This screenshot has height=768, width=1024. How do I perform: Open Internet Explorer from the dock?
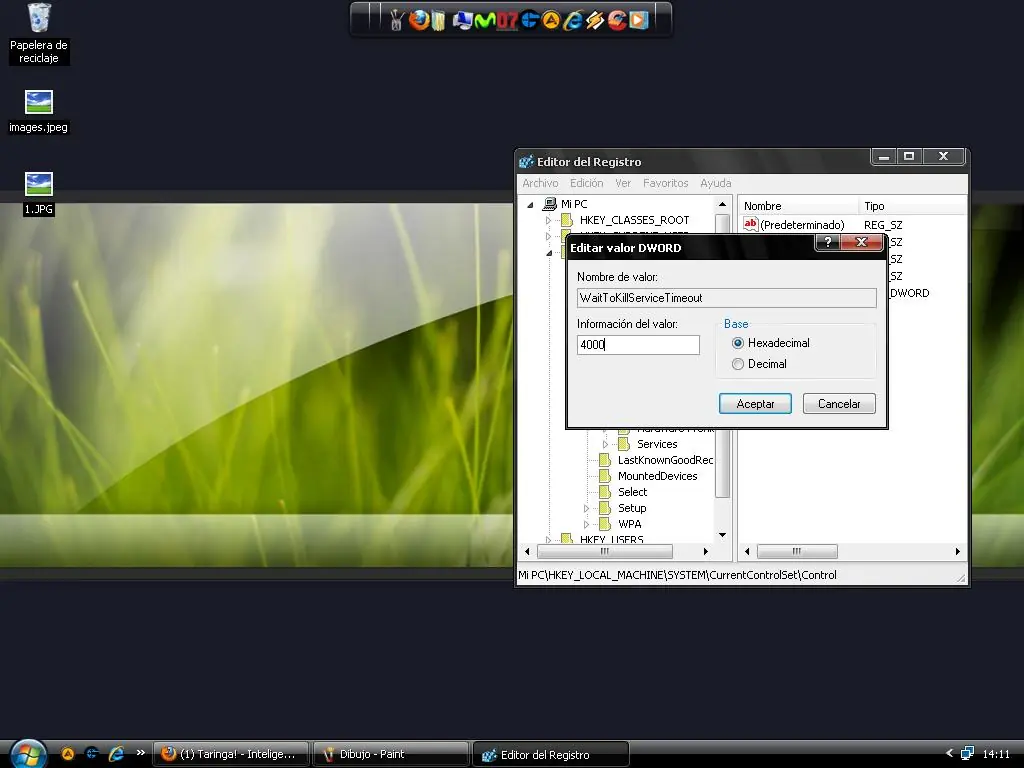[x=573, y=20]
